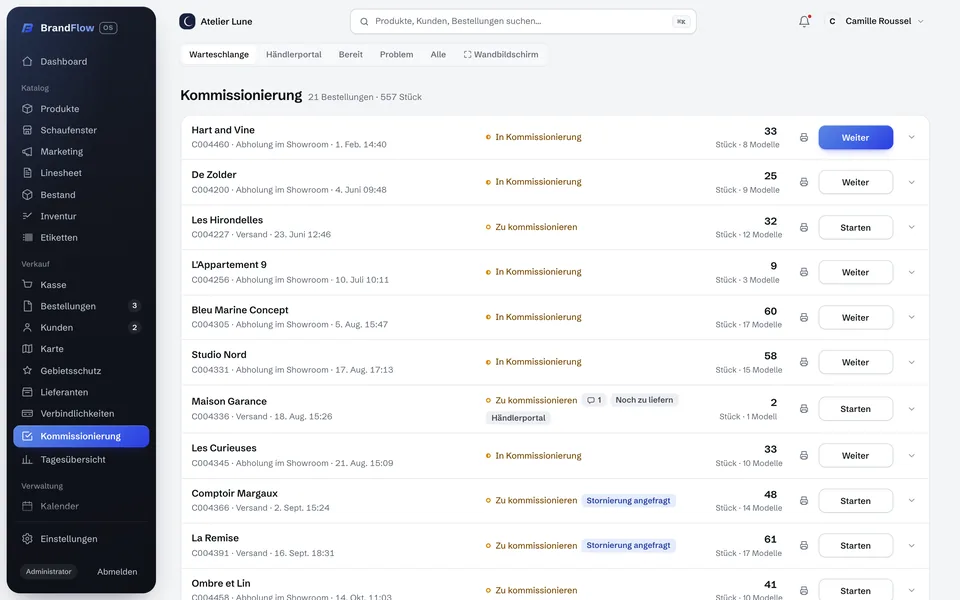
Task: Print picking list for Comptoir Margaux
Action: pos(804,501)
